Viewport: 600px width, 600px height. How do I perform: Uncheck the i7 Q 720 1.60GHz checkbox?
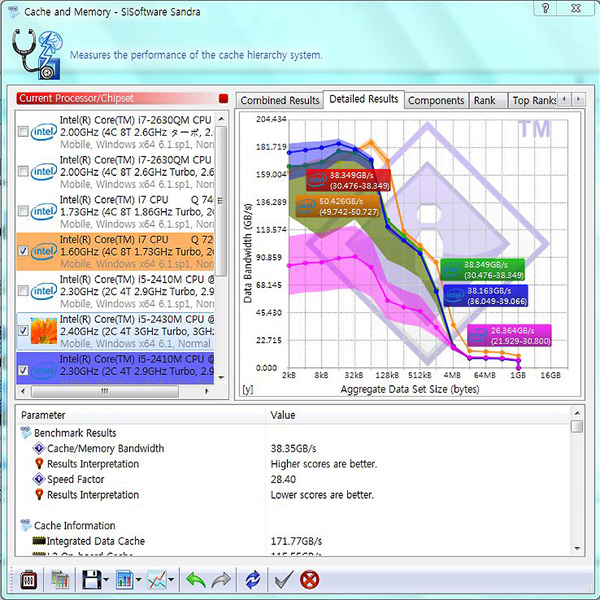click(x=23, y=251)
